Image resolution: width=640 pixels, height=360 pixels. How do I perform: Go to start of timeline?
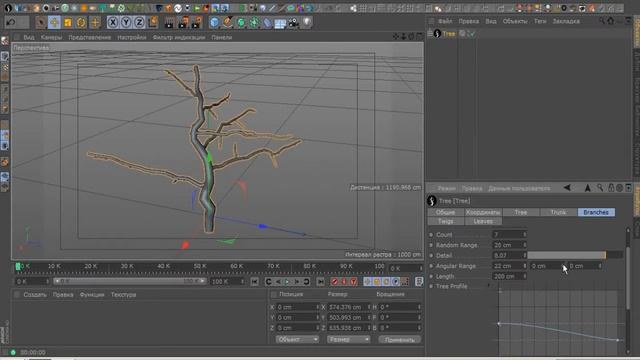coord(255,282)
